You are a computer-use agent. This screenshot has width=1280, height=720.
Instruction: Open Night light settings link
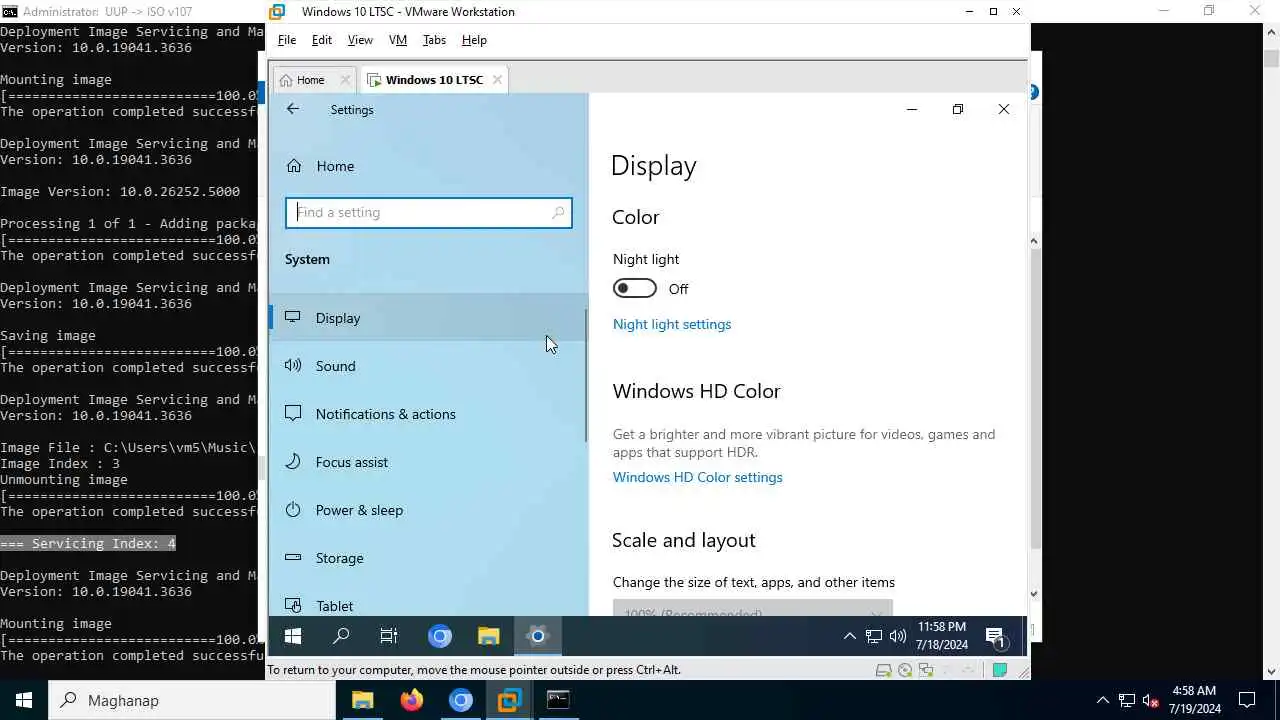(x=672, y=324)
